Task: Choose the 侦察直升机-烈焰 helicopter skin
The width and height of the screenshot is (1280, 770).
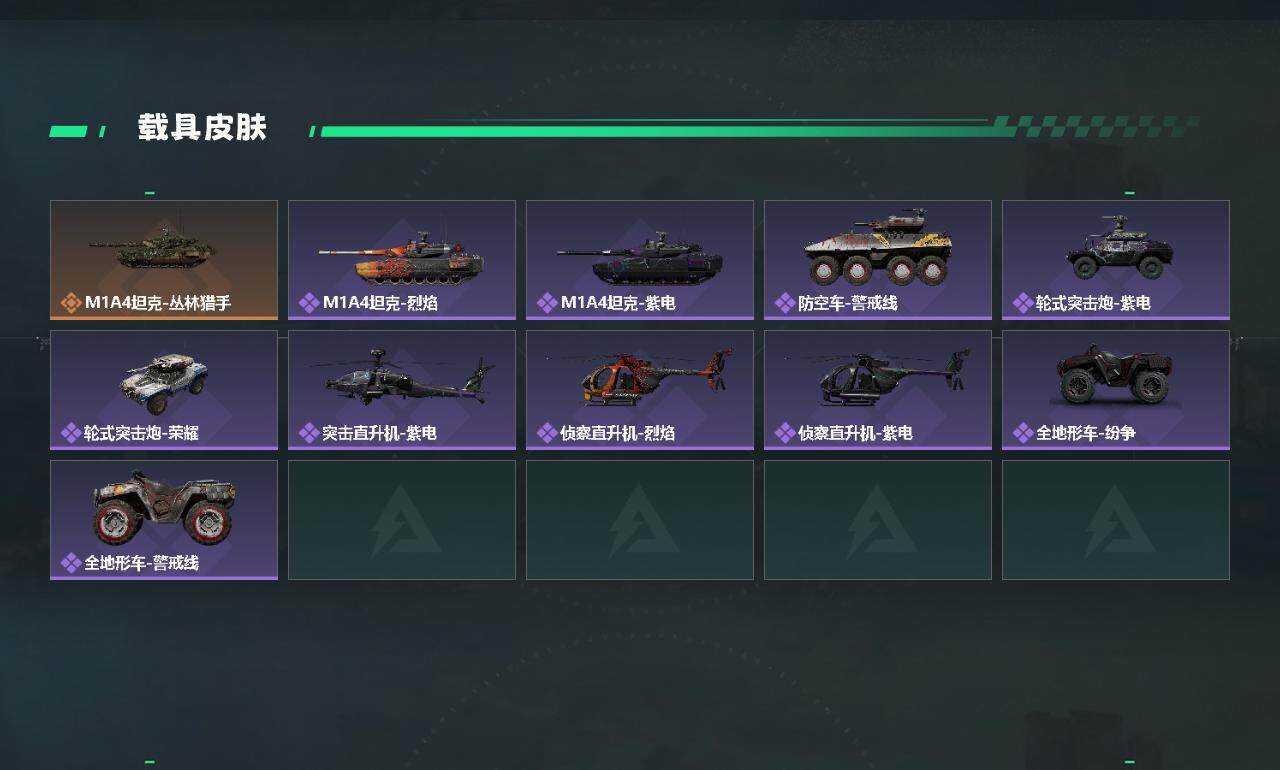Action: click(640, 390)
